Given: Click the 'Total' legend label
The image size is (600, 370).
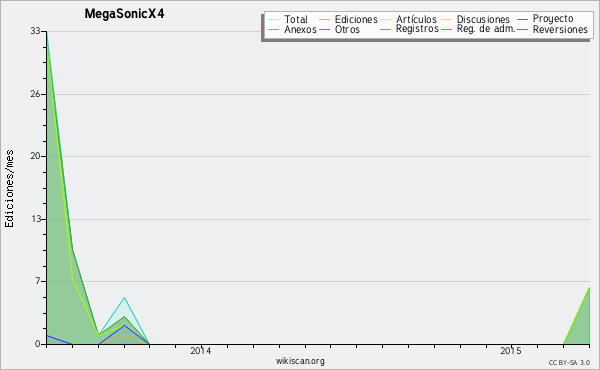Looking at the screenshot, I should click(x=296, y=19).
